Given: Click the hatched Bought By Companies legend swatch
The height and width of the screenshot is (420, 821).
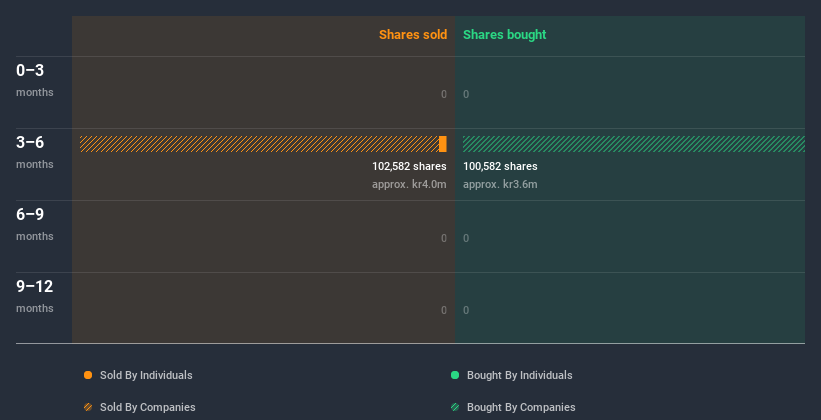Looking at the screenshot, I should pyautogui.click(x=455, y=407).
